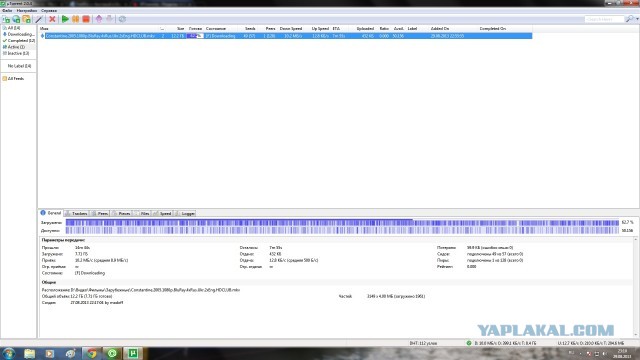Open the search provider dropdown arrow
The image size is (640, 360).
coord(637,19)
